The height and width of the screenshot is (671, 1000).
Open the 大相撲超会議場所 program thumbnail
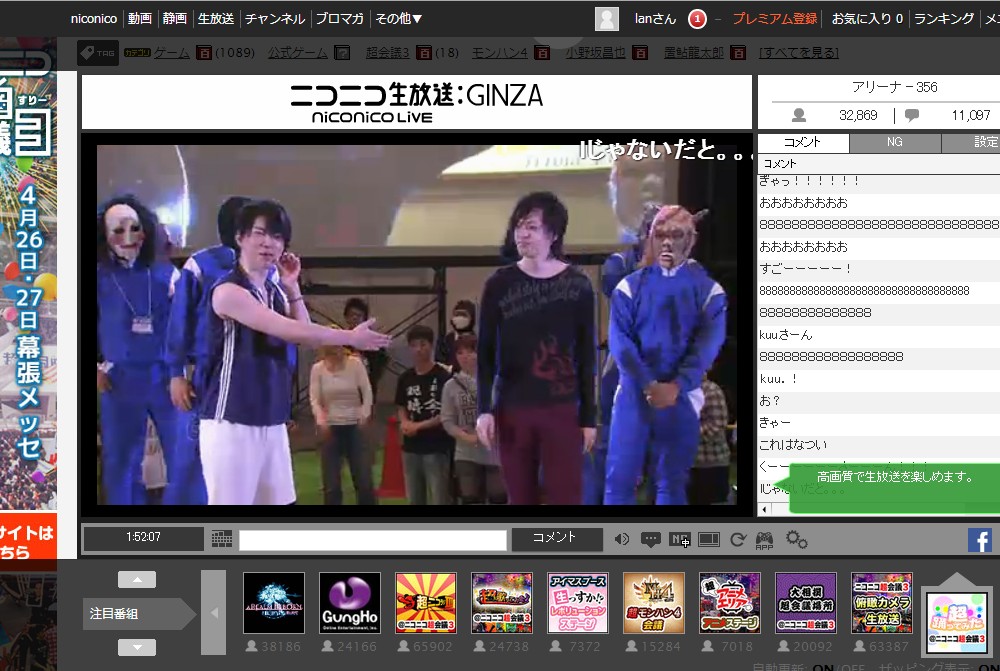(x=806, y=603)
